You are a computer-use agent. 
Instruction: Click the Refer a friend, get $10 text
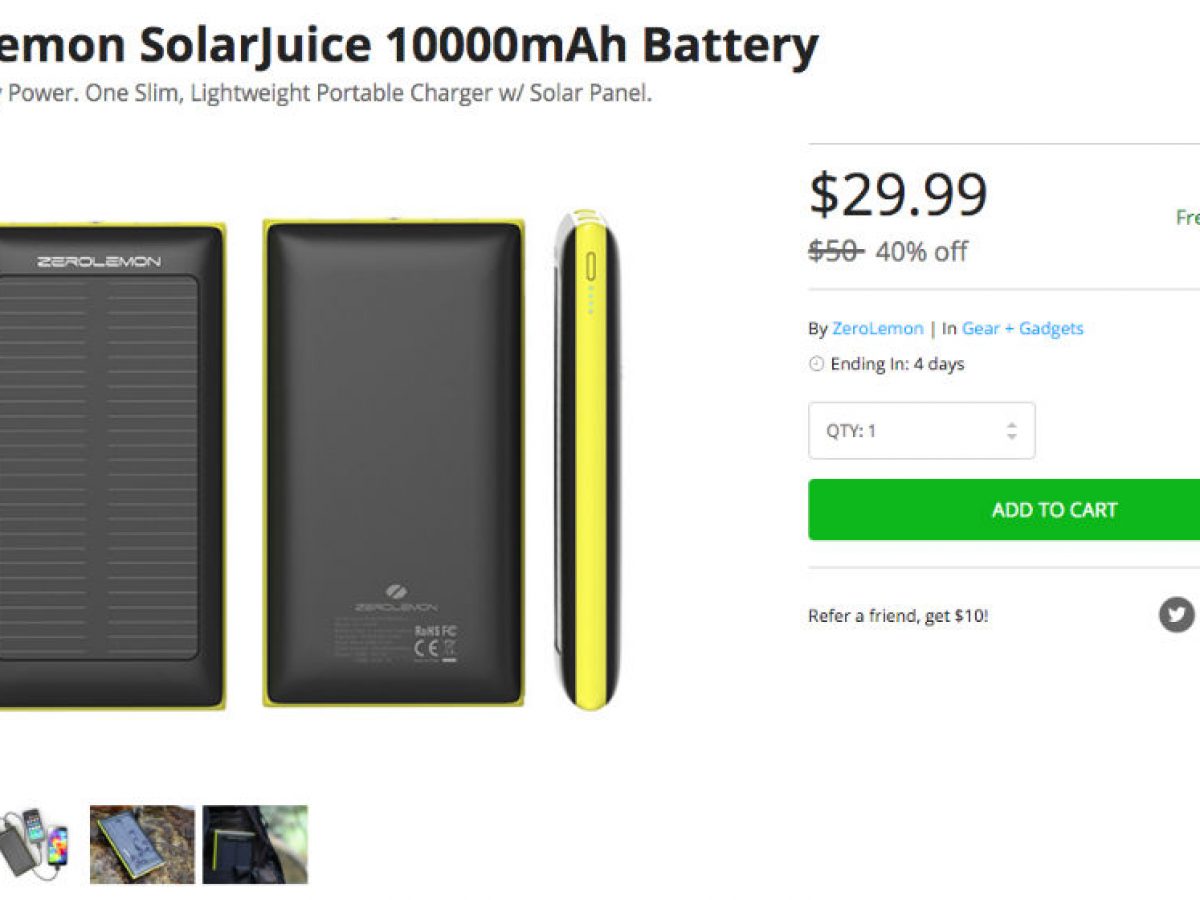click(897, 616)
